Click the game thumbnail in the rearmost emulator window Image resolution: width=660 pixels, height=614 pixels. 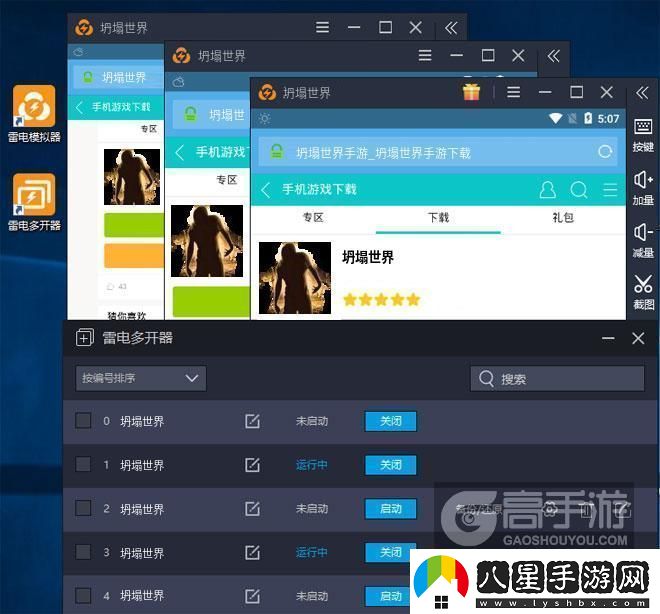pyautogui.click(x=132, y=177)
